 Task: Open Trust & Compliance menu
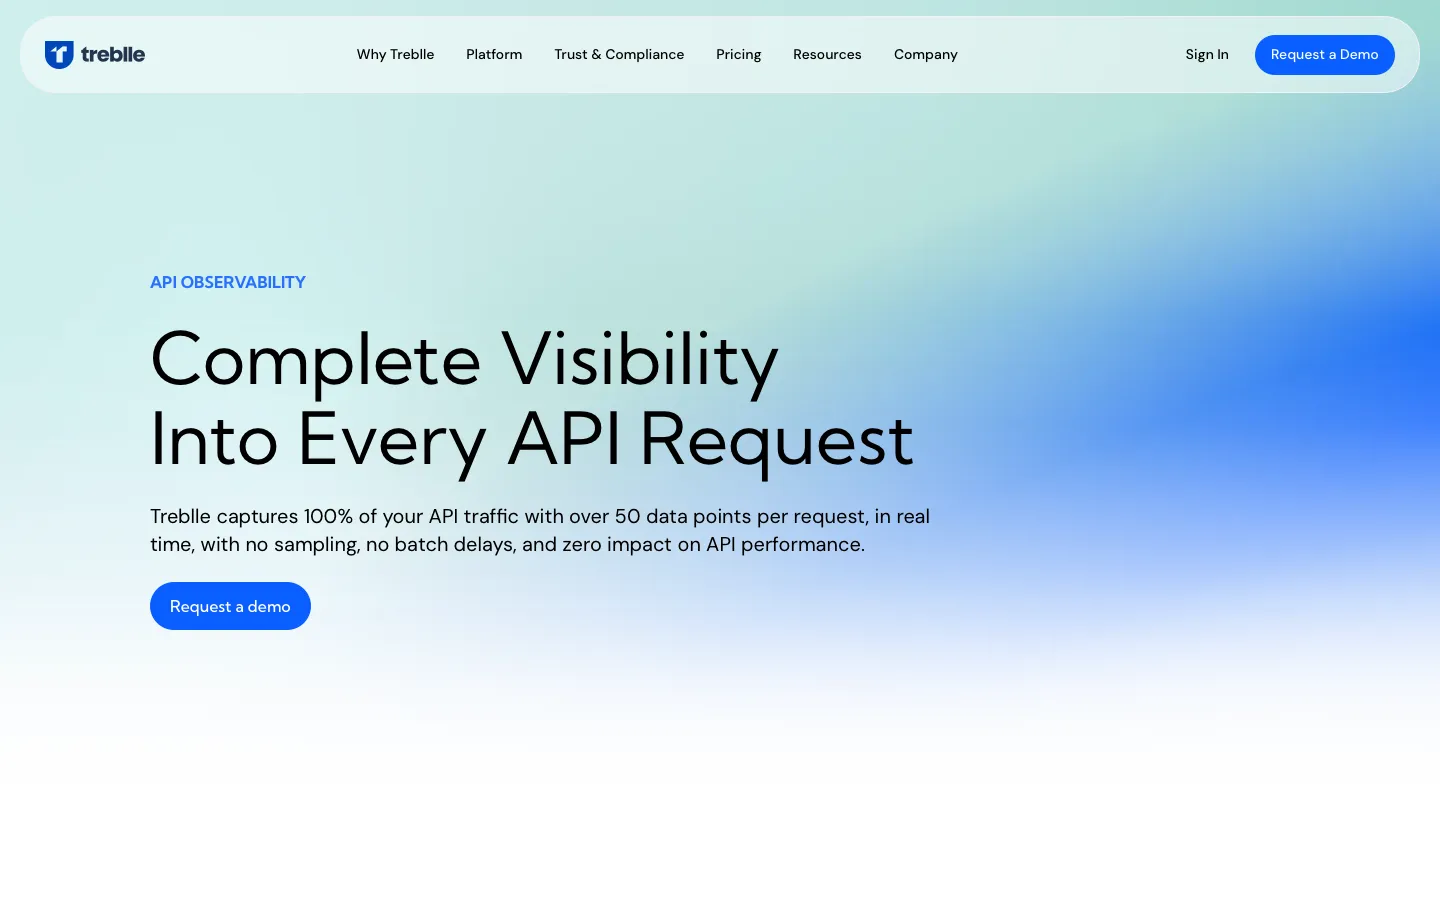619,54
